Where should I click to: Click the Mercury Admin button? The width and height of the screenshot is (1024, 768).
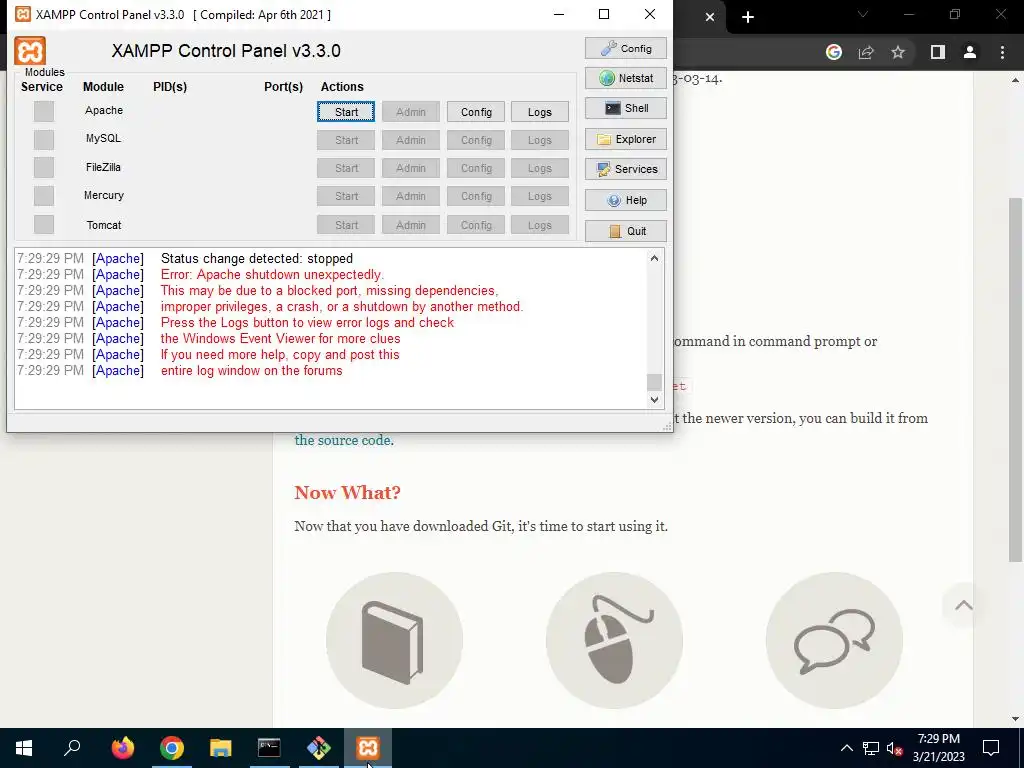click(x=411, y=196)
